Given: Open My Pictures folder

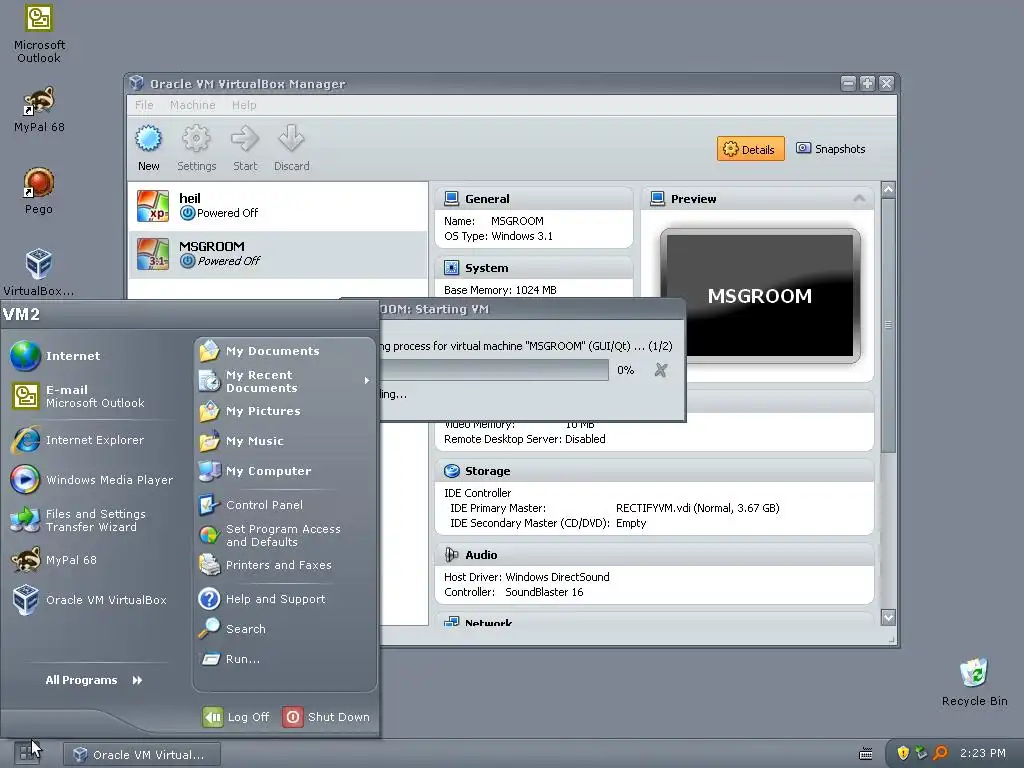Looking at the screenshot, I should point(284,411).
